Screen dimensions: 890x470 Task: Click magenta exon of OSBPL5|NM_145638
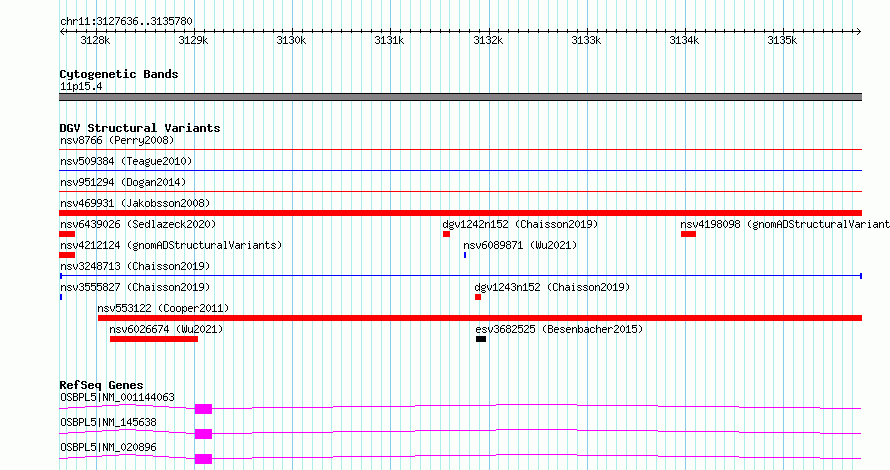(x=203, y=434)
